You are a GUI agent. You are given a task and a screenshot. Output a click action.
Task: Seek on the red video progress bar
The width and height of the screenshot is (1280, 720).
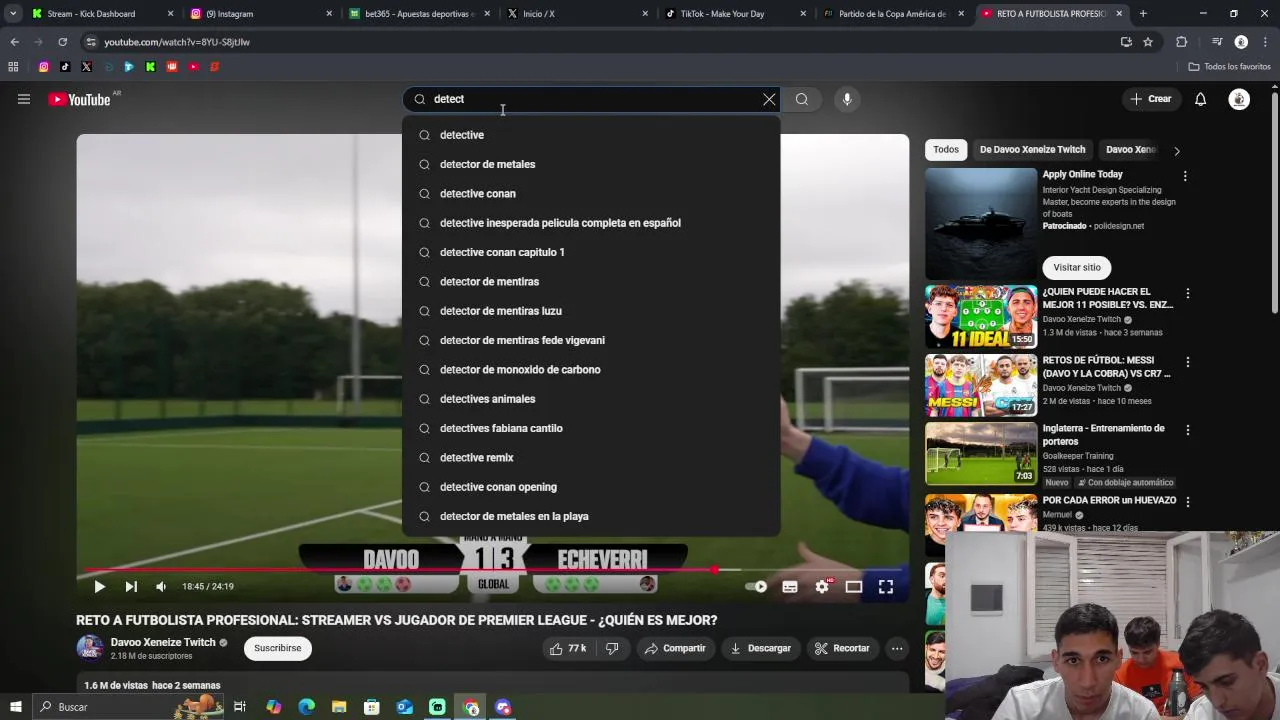[492, 570]
